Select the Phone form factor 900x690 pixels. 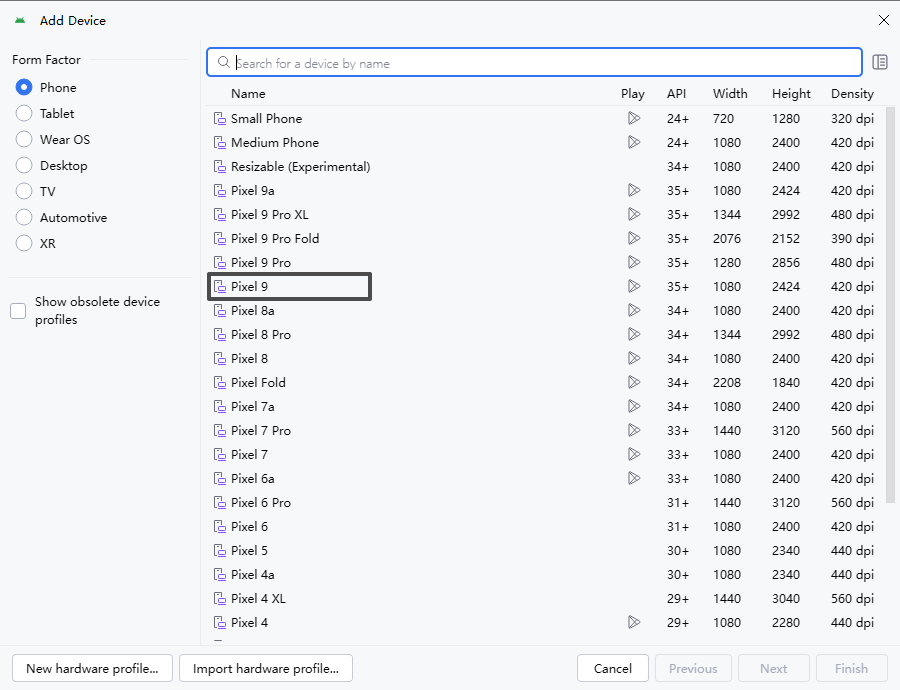click(24, 88)
